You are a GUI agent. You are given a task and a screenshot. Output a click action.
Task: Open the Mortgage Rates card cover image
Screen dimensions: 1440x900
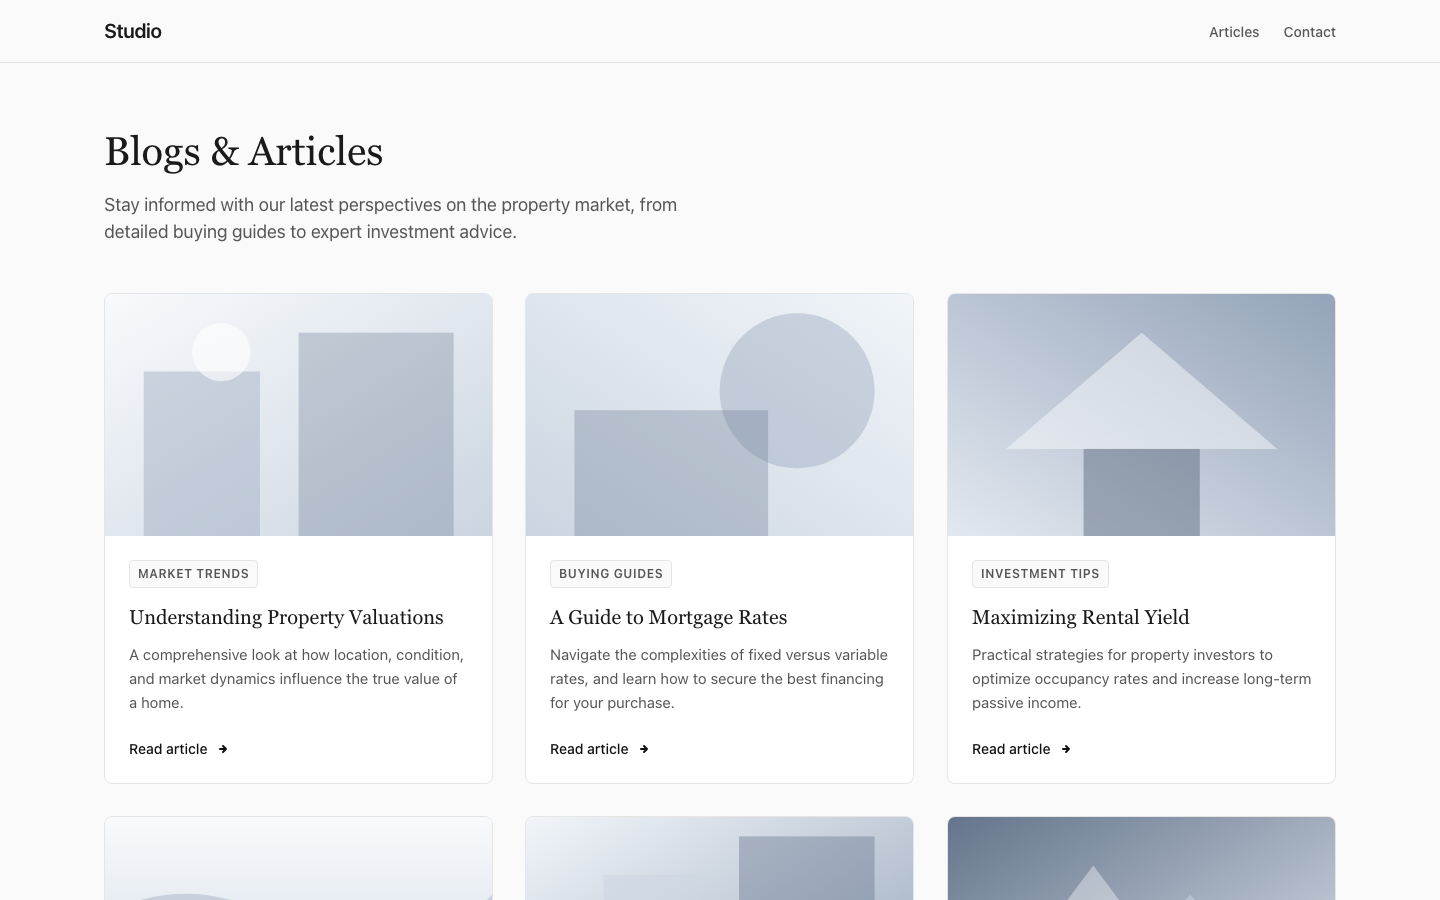click(x=720, y=415)
